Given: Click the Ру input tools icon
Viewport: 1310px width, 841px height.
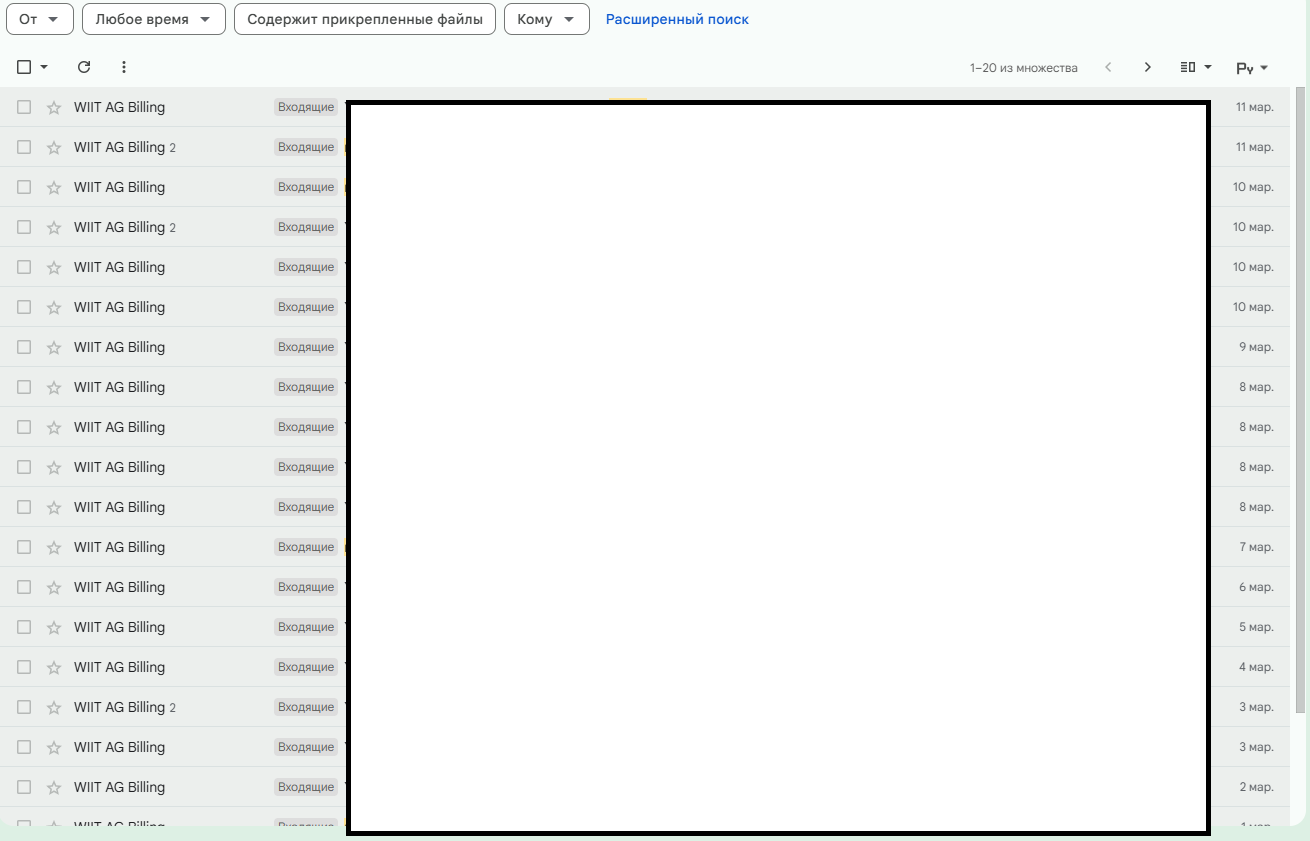Looking at the screenshot, I should [1245, 68].
